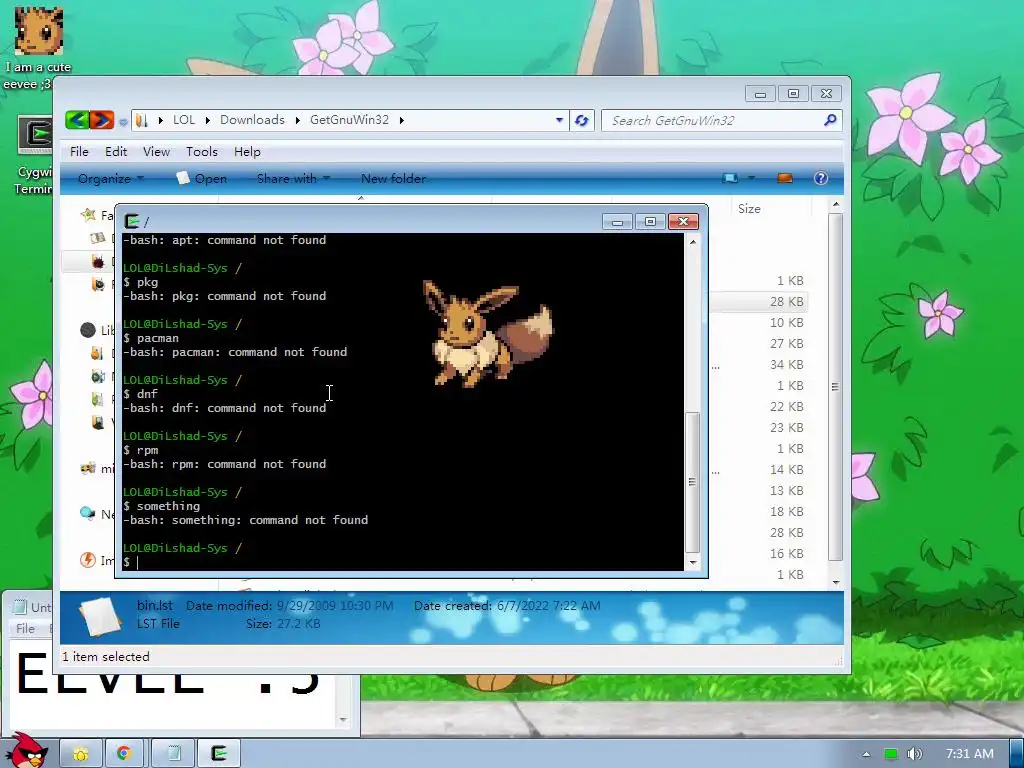The width and height of the screenshot is (1024, 768).
Task: Click the 14 KB size entry
Action: [786, 470]
